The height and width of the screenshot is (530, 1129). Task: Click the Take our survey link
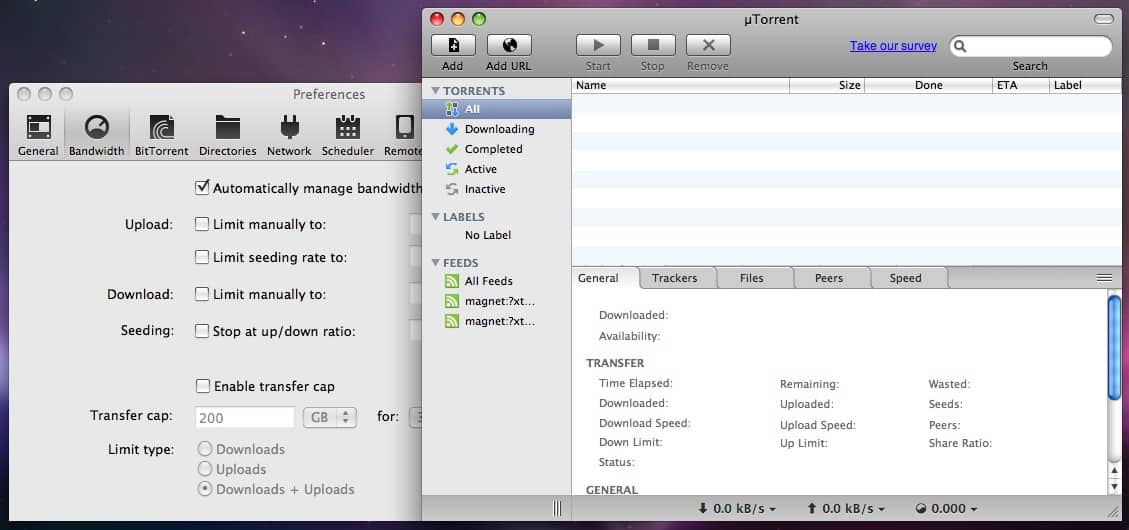tap(893, 45)
